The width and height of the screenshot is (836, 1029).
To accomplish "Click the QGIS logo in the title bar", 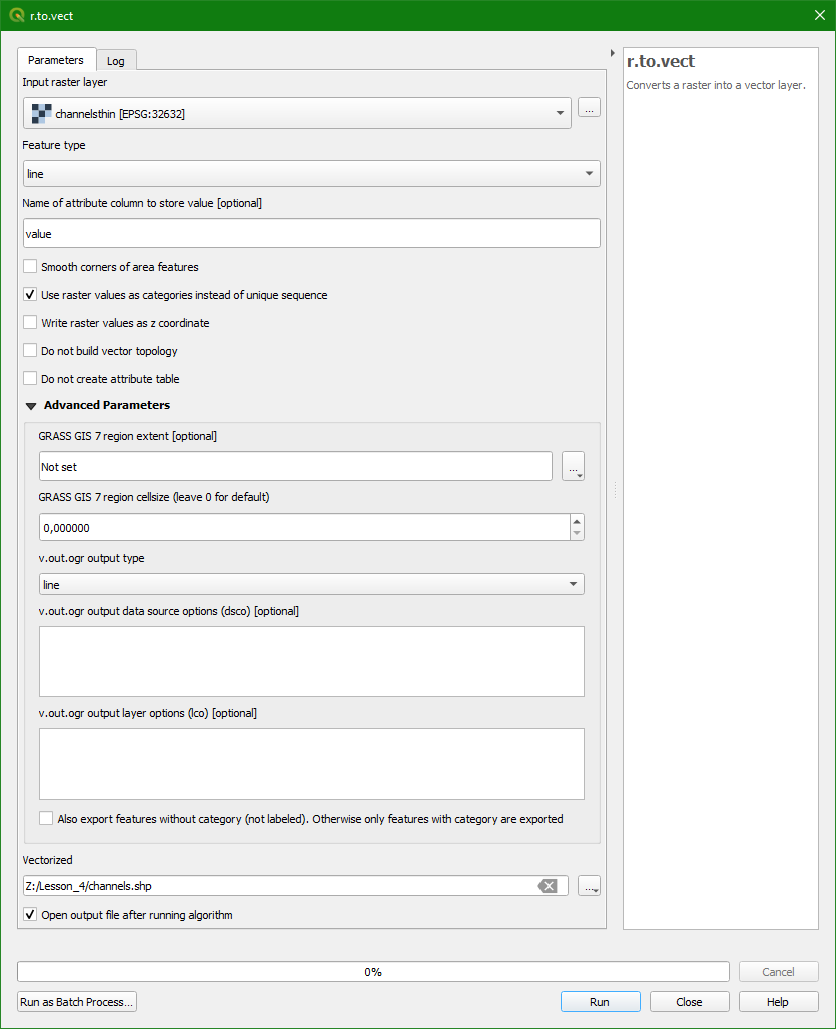I will tap(15, 15).
